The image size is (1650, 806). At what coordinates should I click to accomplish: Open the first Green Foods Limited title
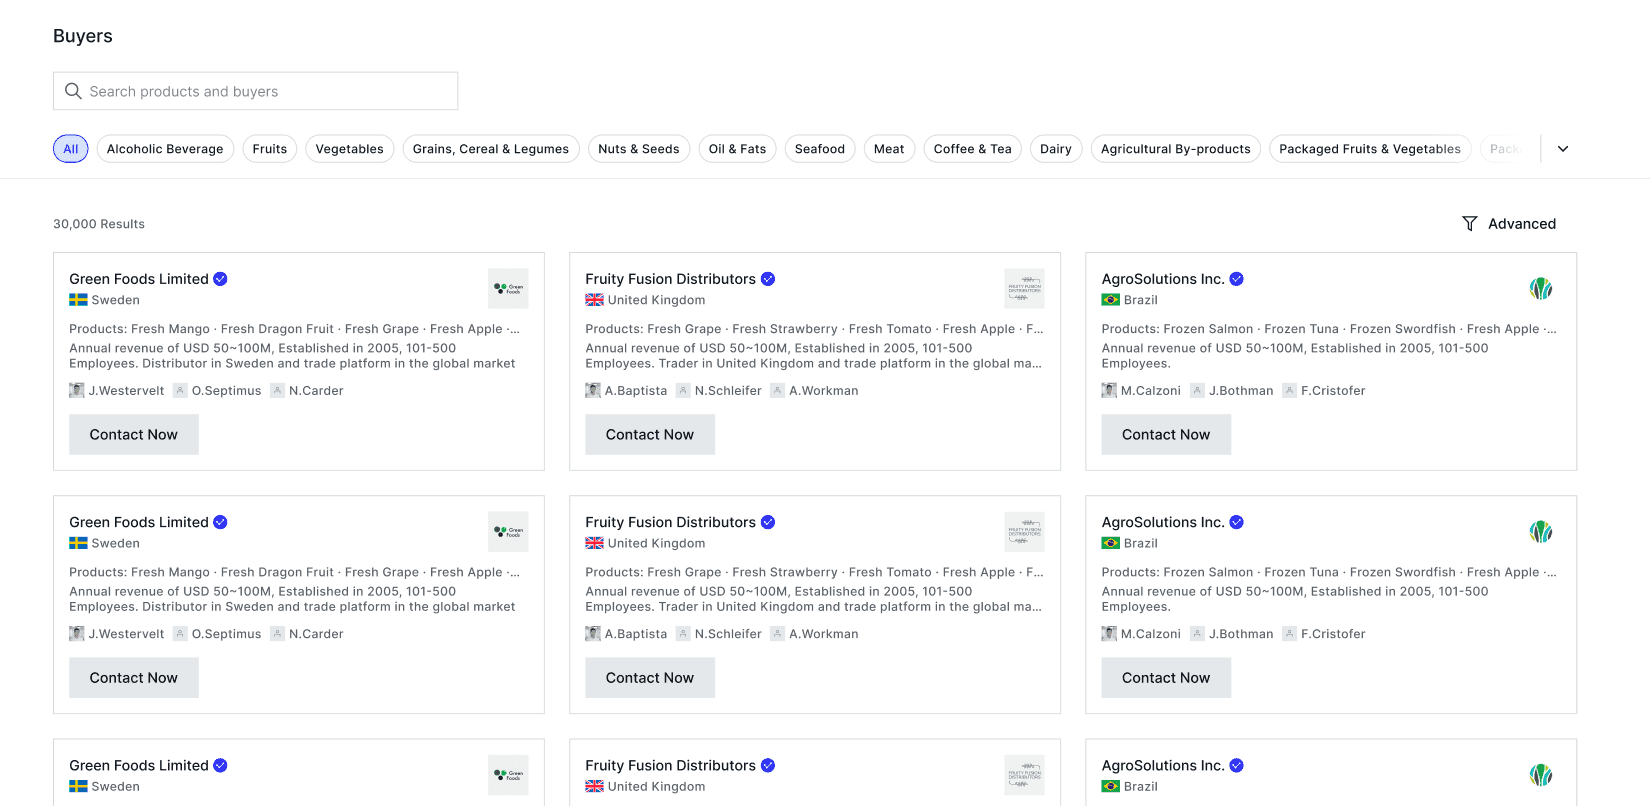click(x=139, y=279)
